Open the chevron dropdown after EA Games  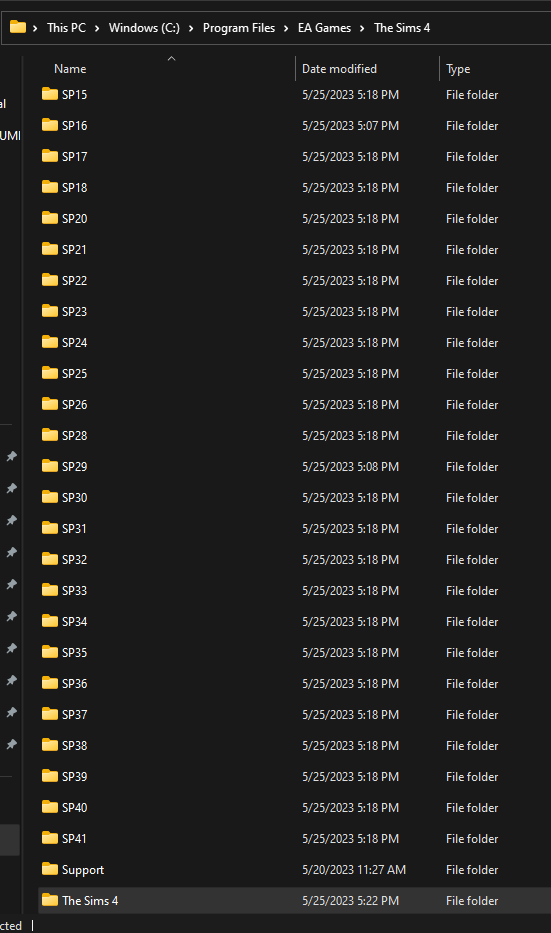pyautogui.click(x=362, y=28)
